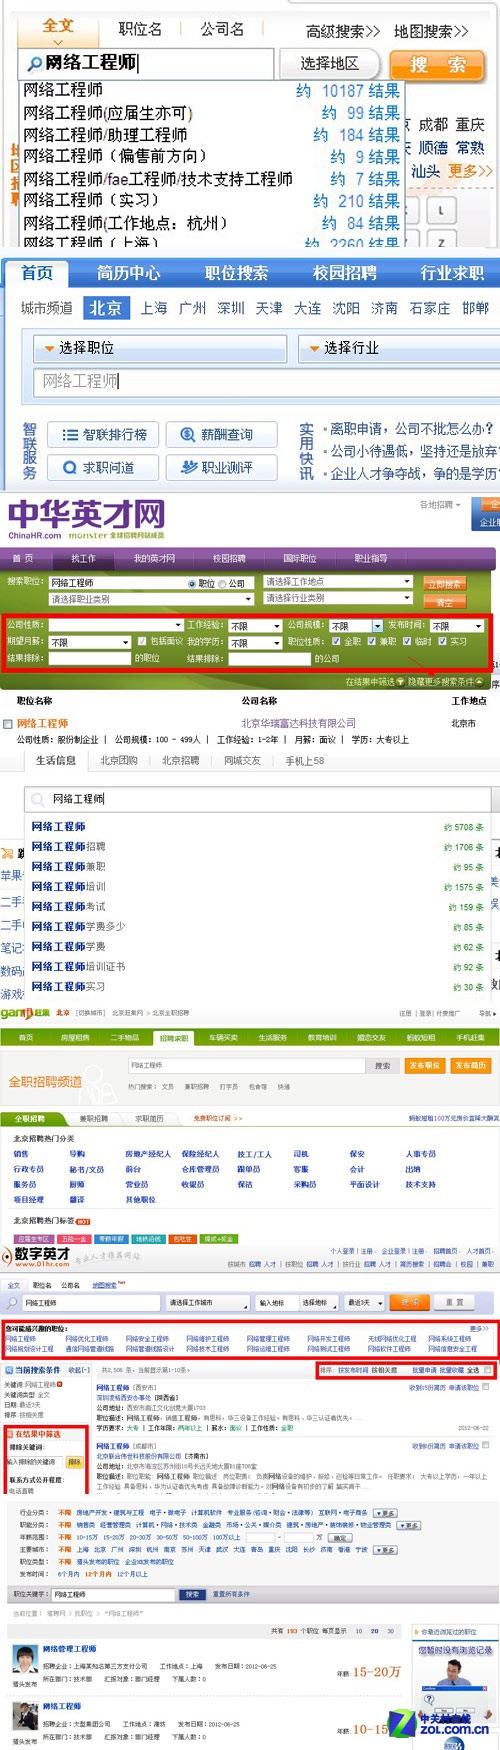Open the 简历中心 nav item

pos(129,273)
